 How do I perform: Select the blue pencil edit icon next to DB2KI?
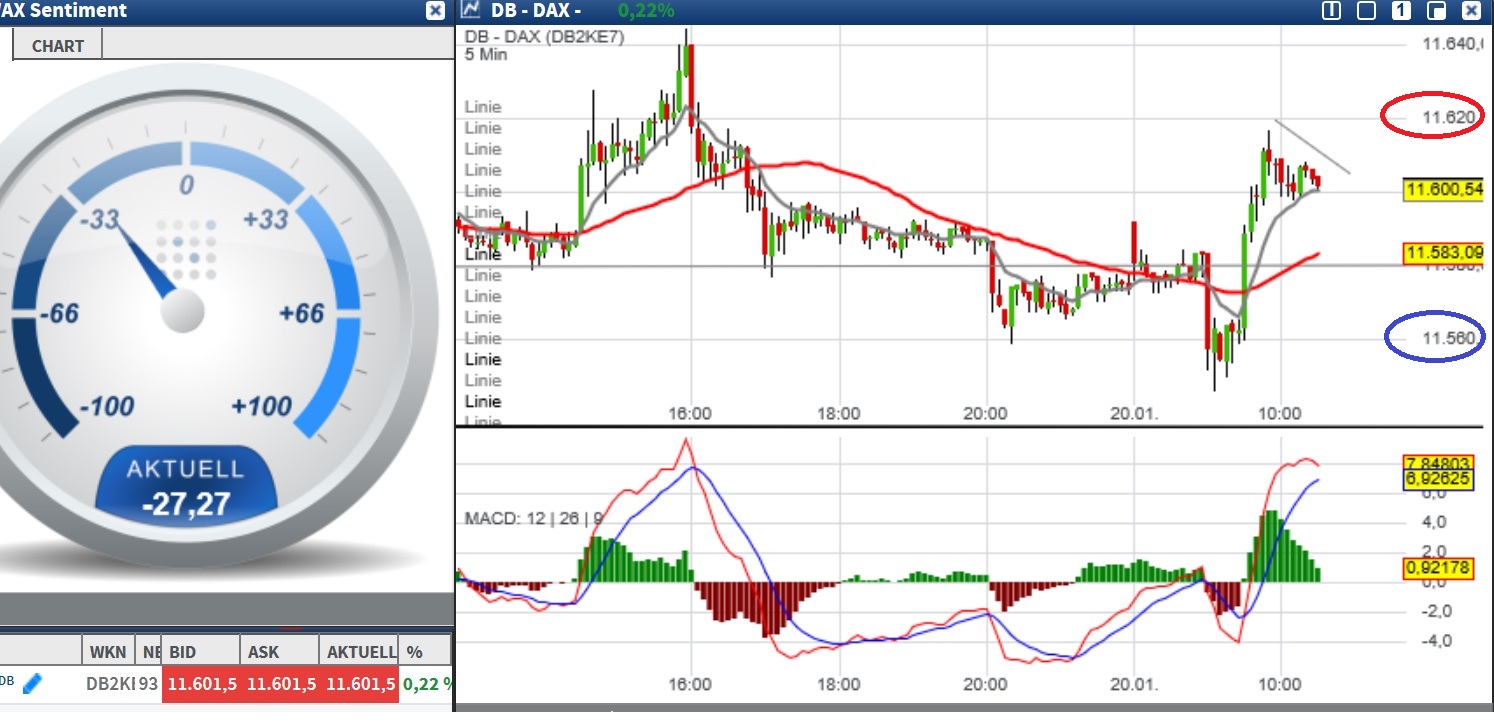point(33,685)
